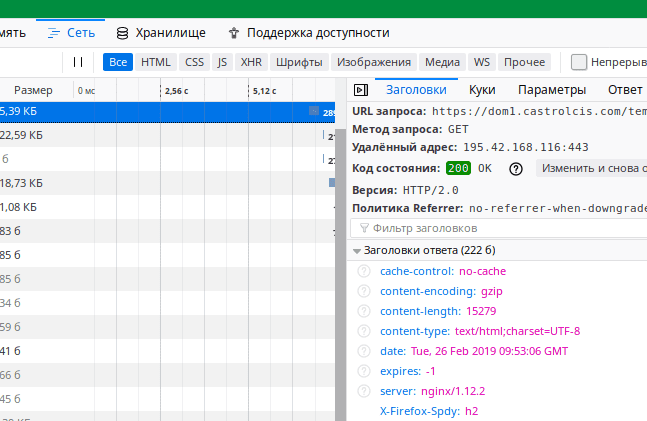Screen dimensions: 647x421
Task: Click help icon beside date header
Action: (365, 351)
